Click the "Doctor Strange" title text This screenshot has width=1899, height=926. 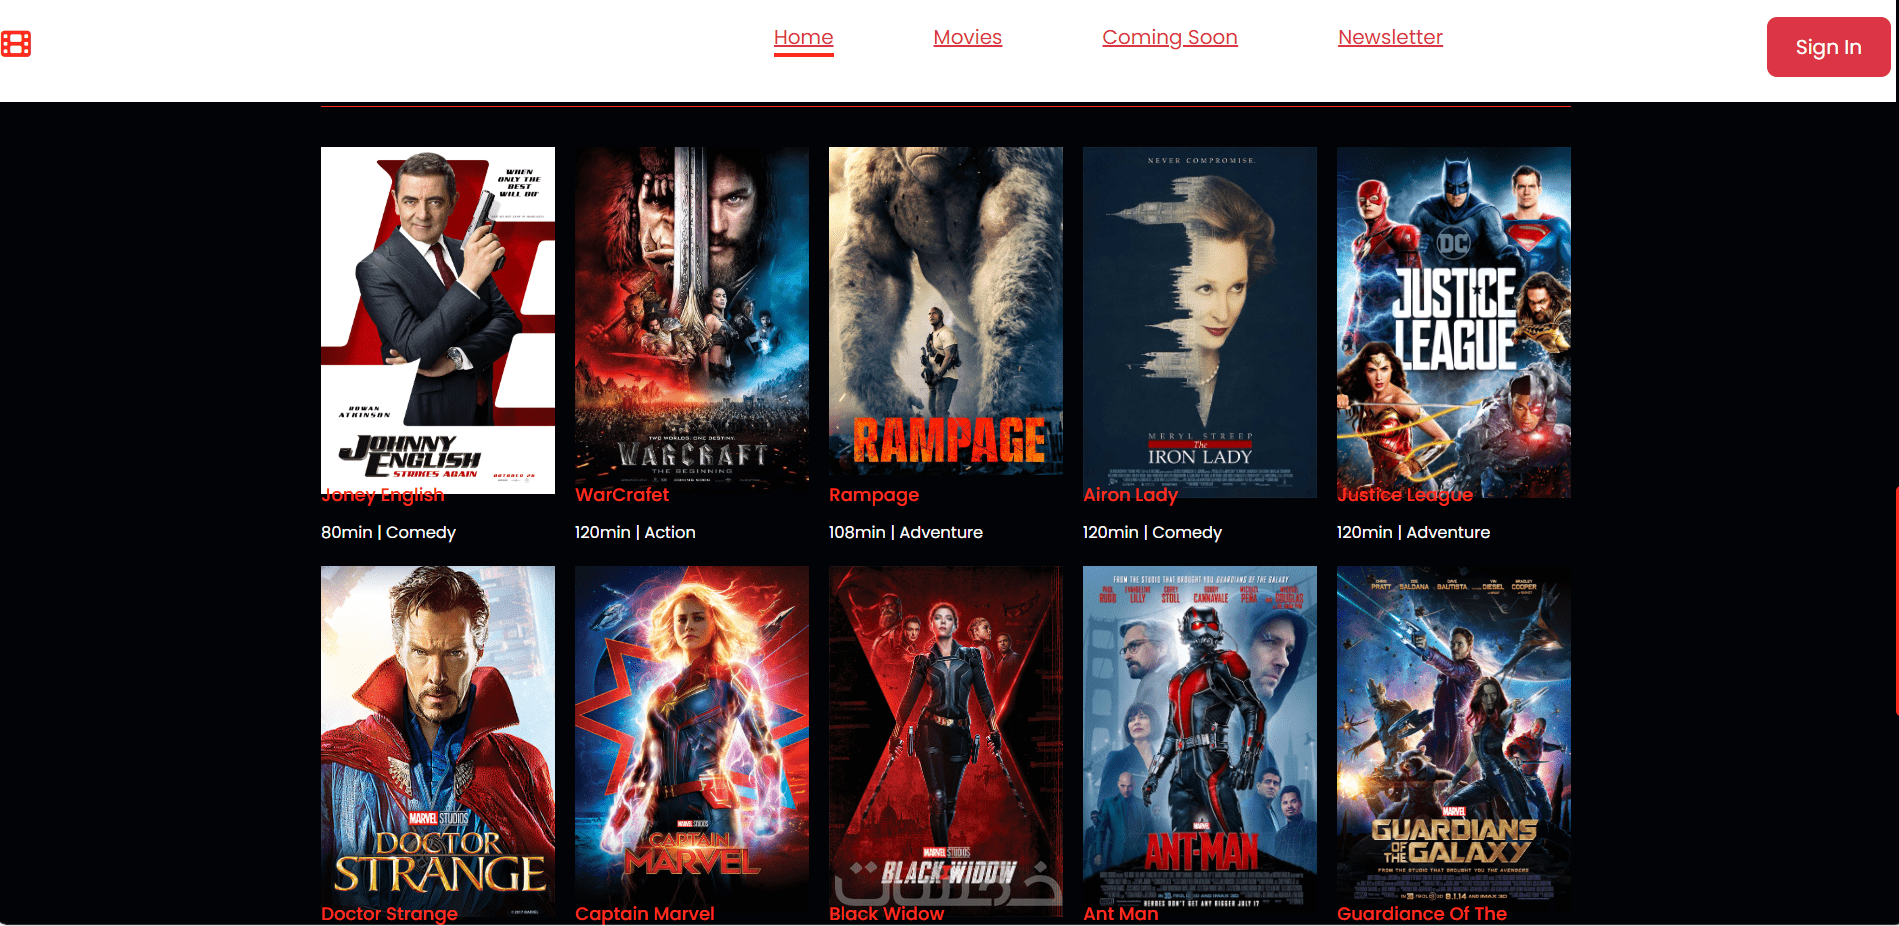click(x=389, y=914)
